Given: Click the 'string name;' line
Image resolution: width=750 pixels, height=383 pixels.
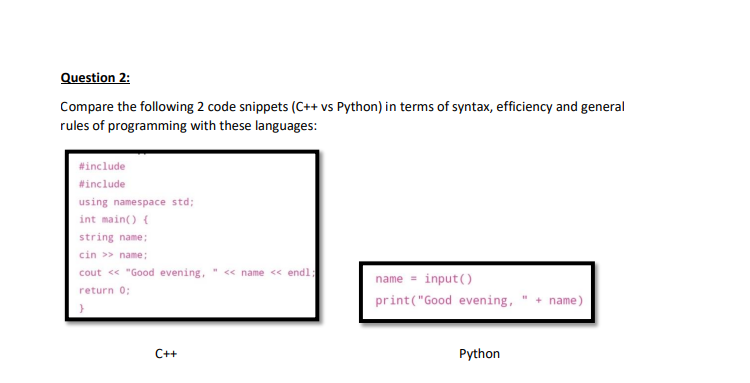Looking at the screenshot, I should pos(113,237).
